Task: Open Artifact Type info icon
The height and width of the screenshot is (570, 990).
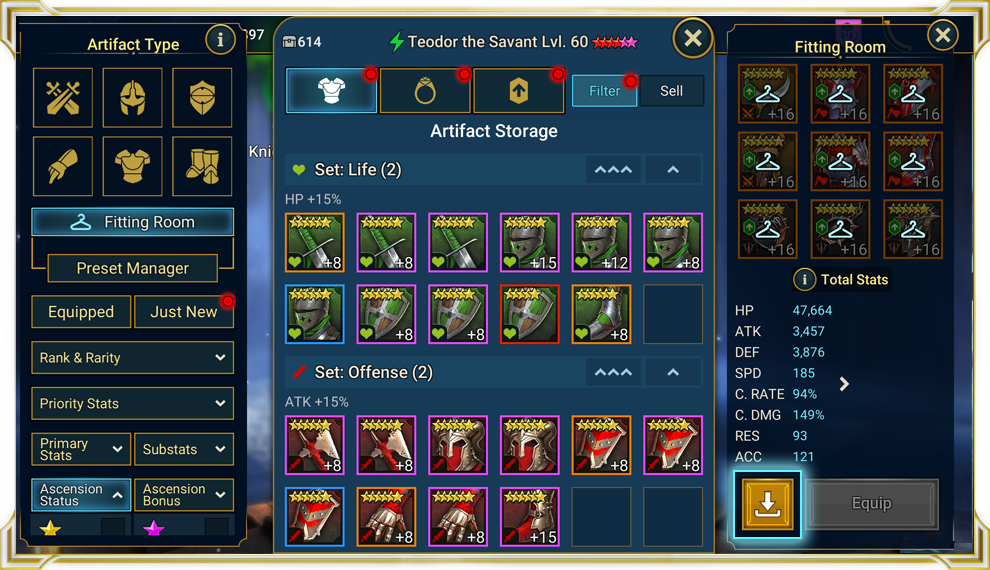Action: click(x=220, y=40)
